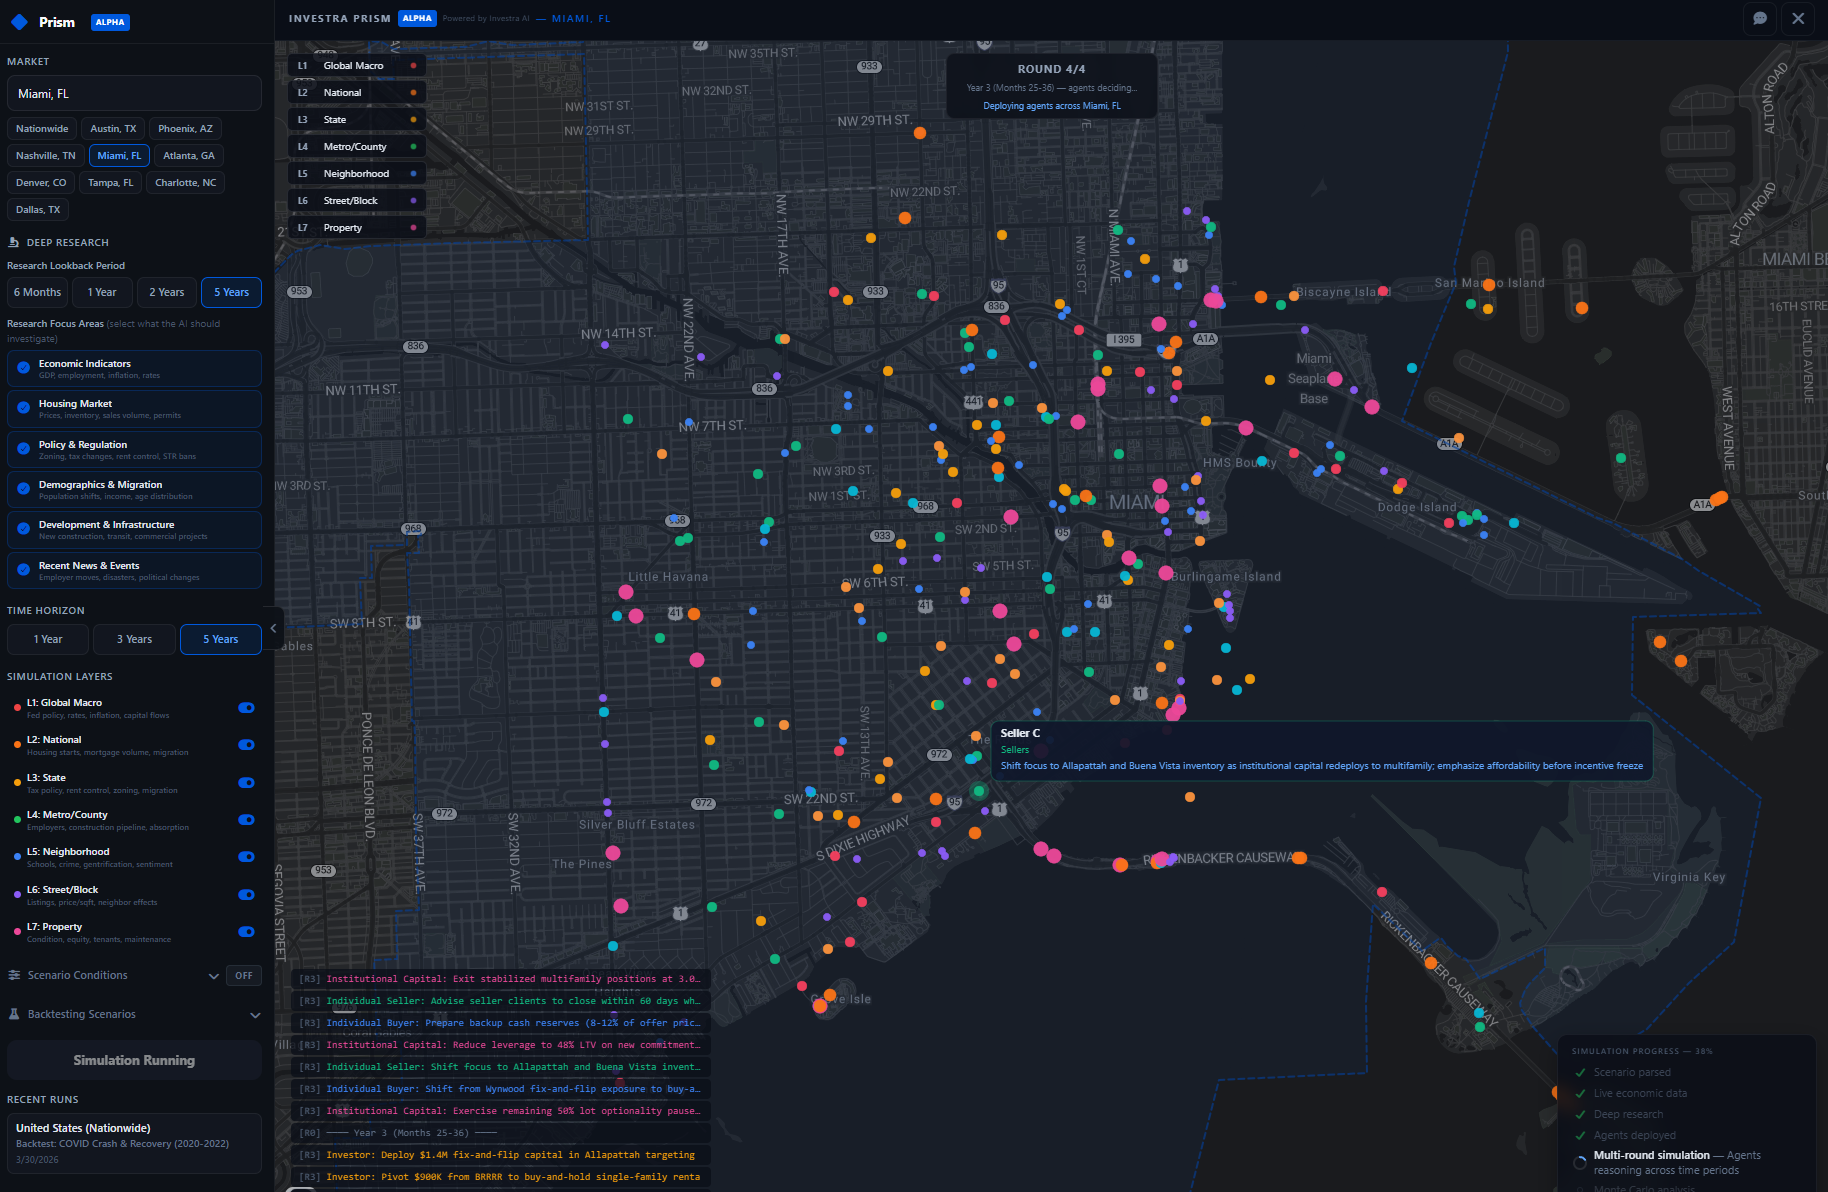
Task: Click the ALPHA badge next to Prism
Action: click(x=109, y=22)
